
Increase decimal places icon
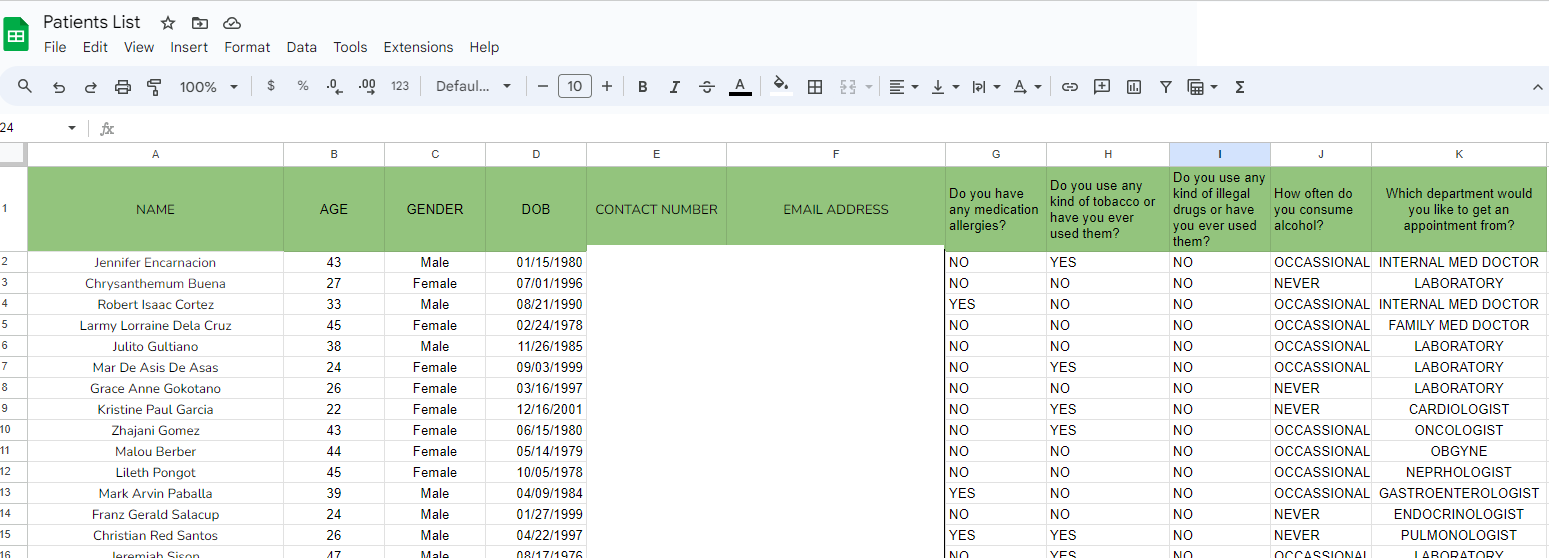click(x=367, y=87)
